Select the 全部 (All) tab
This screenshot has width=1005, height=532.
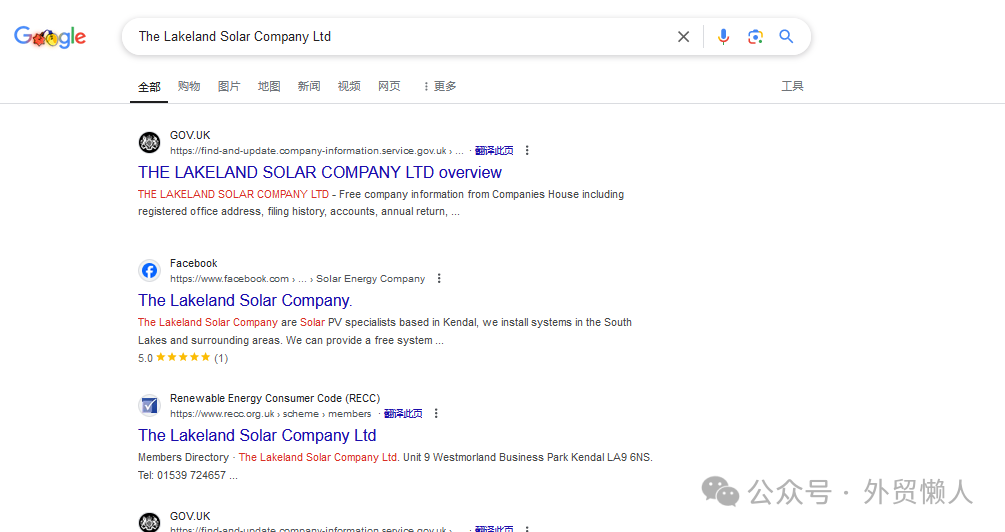pos(149,87)
